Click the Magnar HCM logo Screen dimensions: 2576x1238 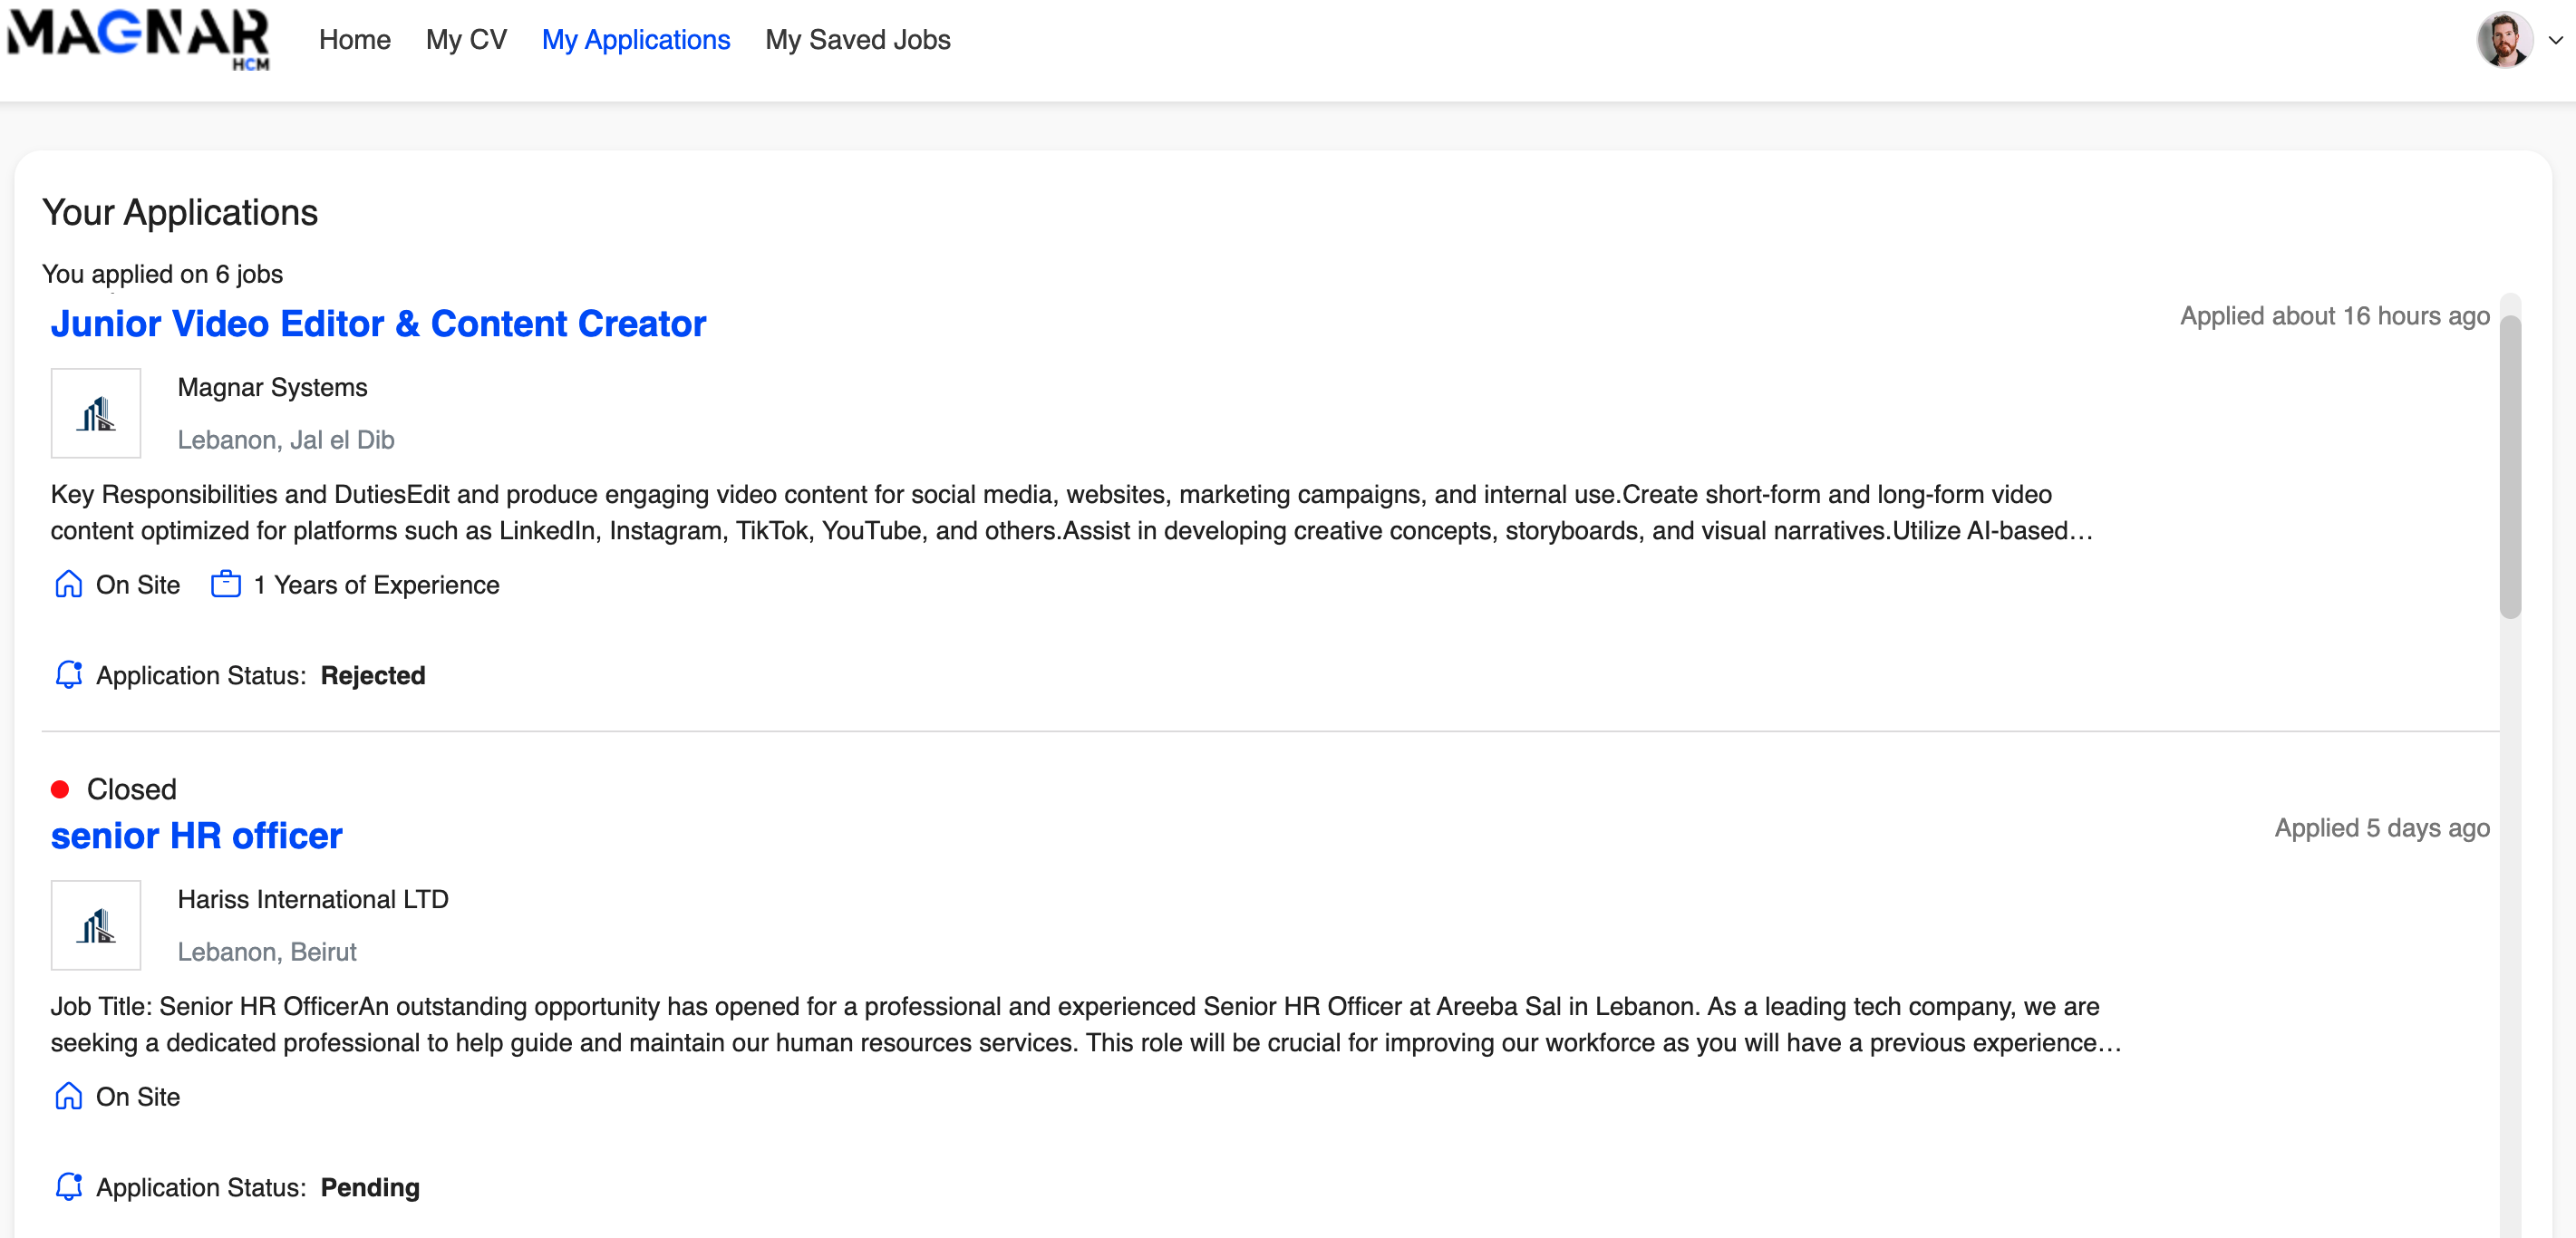(x=138, y=40)
